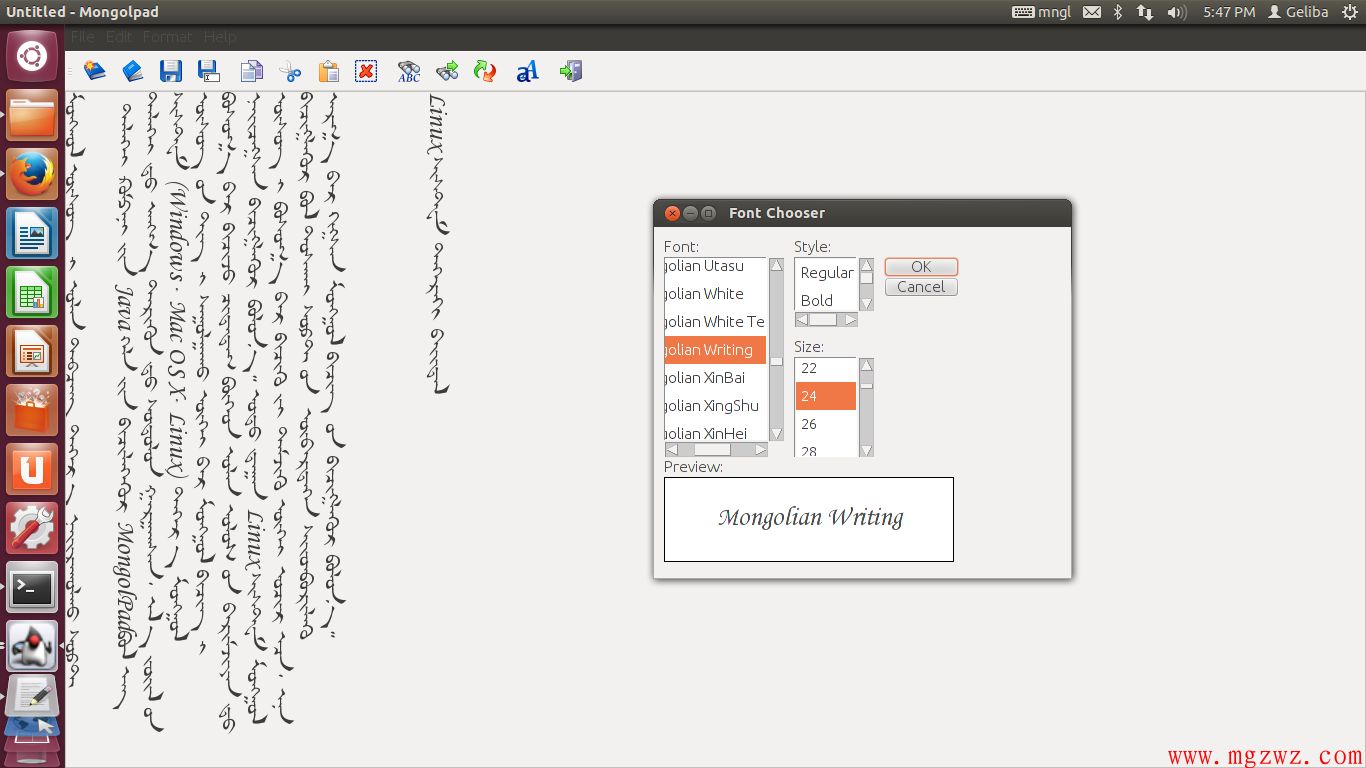Launch Firefox from the dock
Image resolution: width=1366 pixels, height=768 pixels.
pos(32,175)
